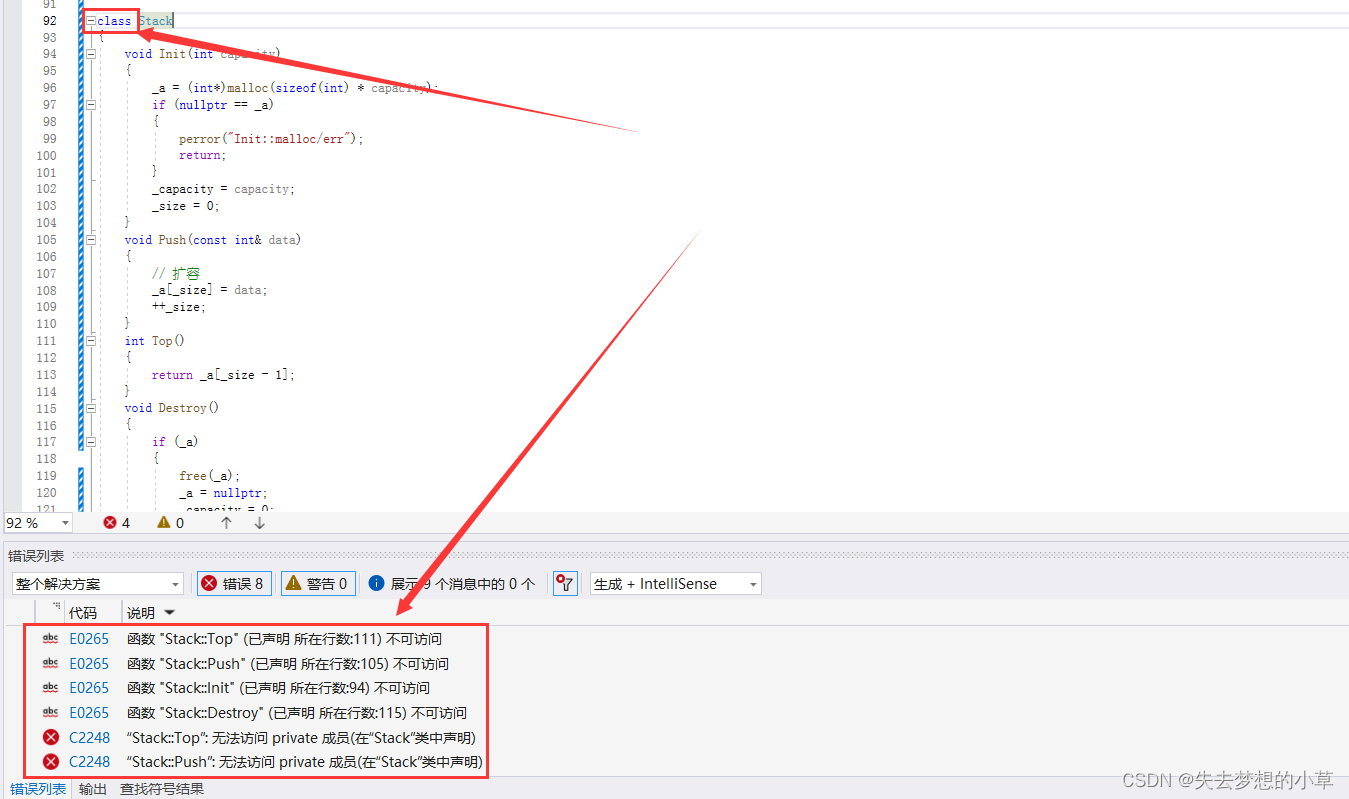Click abc icon of E0265 Stack::Top row

pyautogui.click(x=51, y=639)
